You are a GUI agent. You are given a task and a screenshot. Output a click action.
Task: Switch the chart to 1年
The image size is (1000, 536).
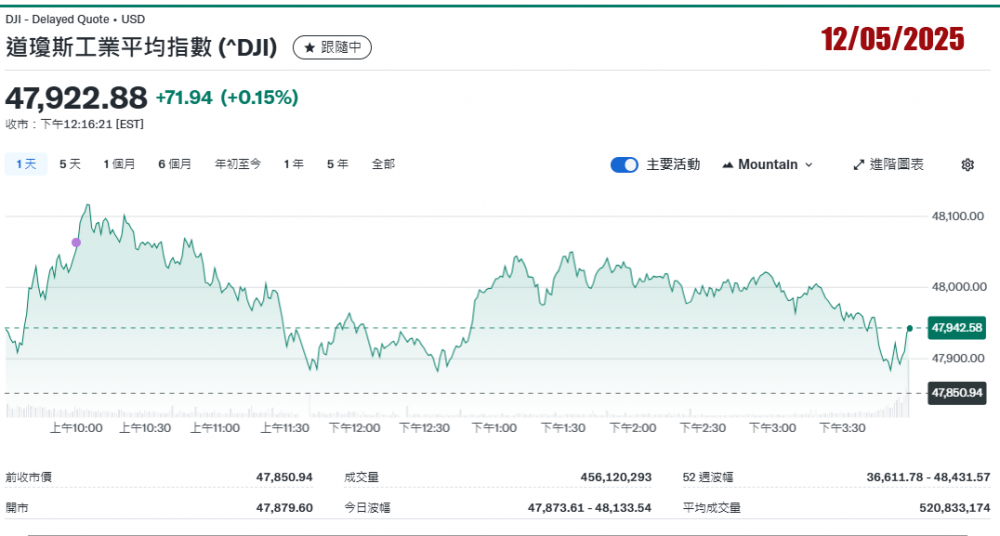pyautogui.click(x=293, y=164)
